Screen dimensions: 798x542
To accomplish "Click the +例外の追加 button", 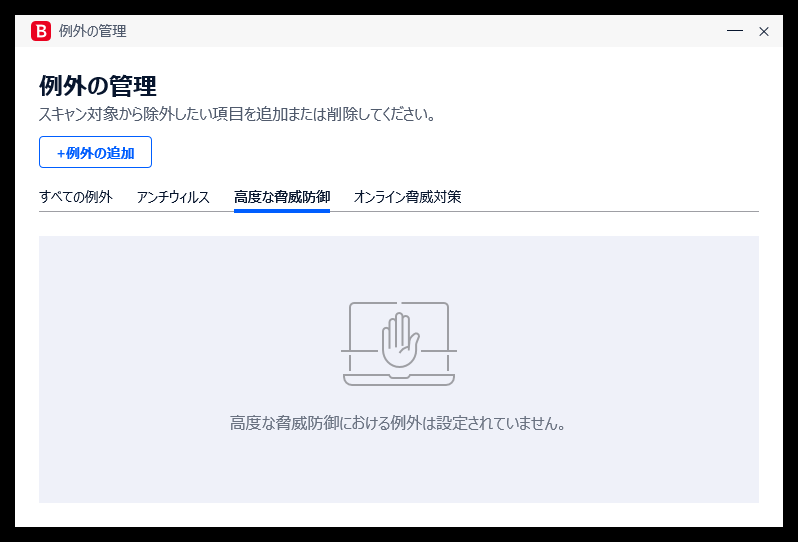I will pyautogui.click(x=95, y=152).
